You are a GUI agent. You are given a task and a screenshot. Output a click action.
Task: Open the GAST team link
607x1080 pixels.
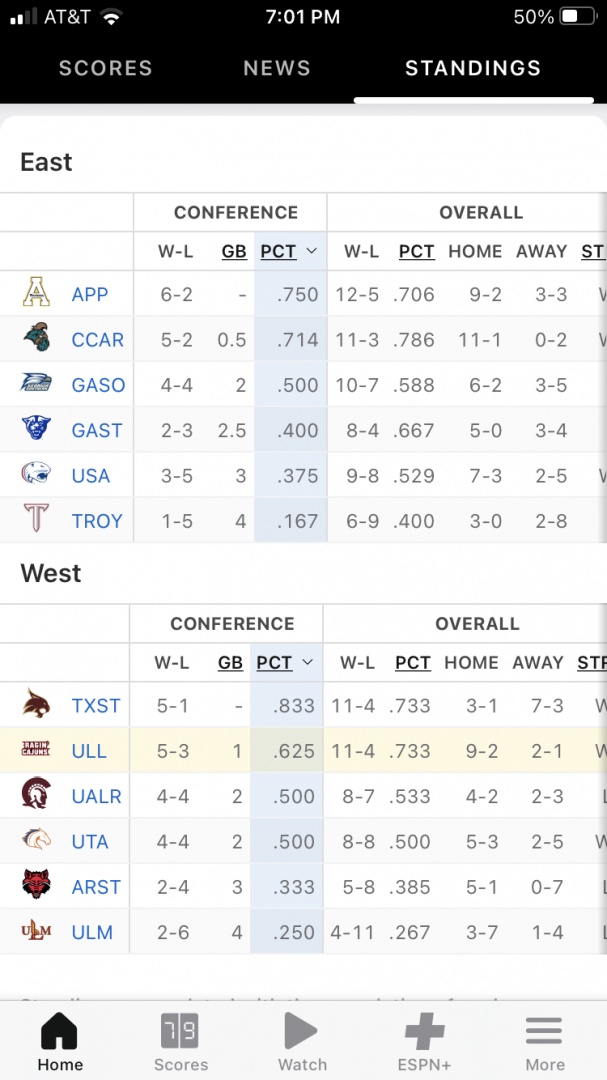point(97,430)
